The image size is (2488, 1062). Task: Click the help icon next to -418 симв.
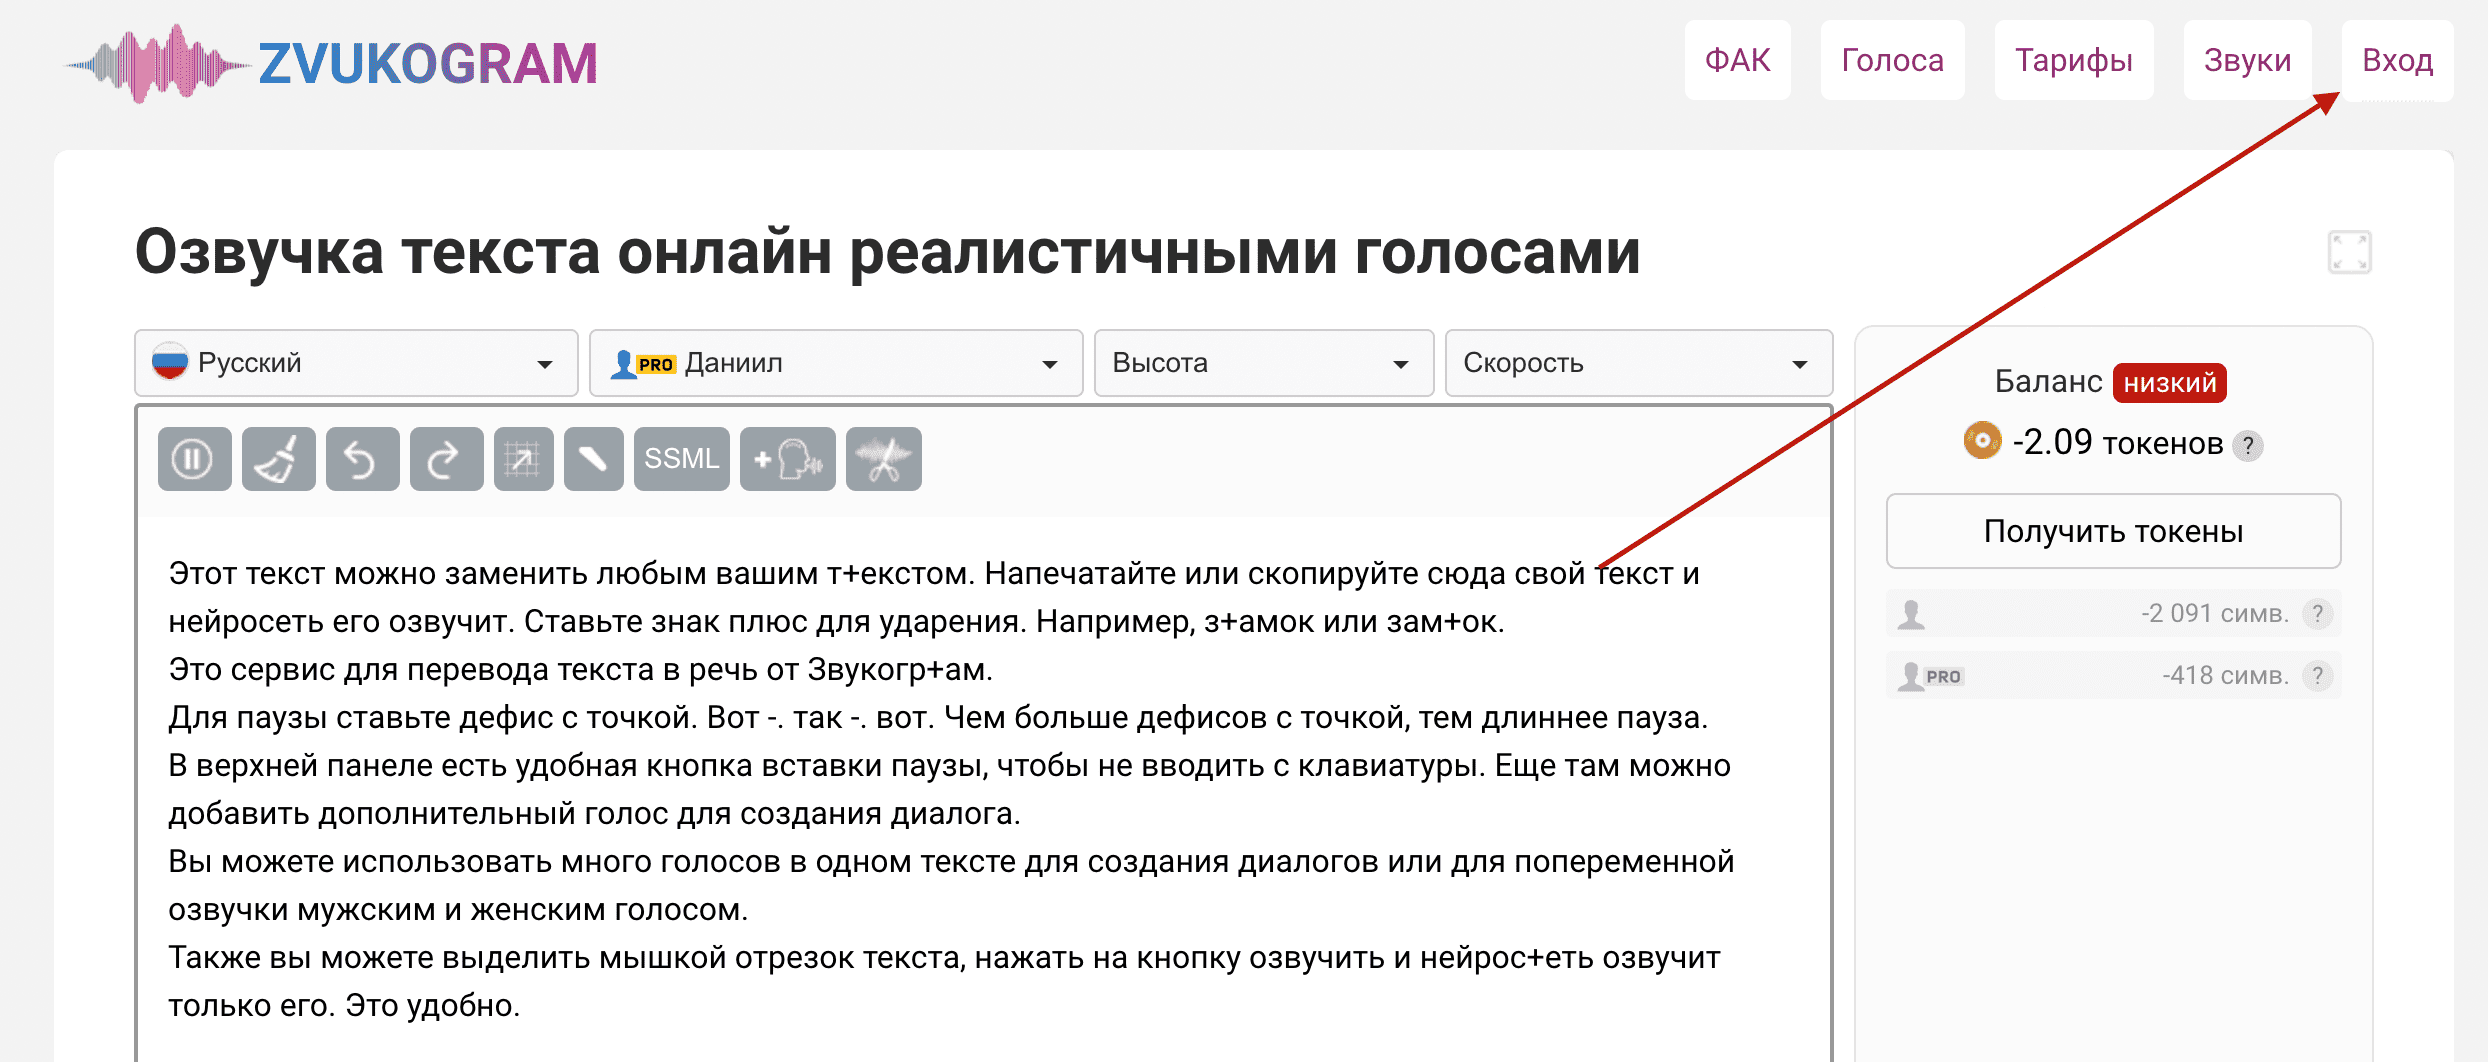pos(2317,676)
